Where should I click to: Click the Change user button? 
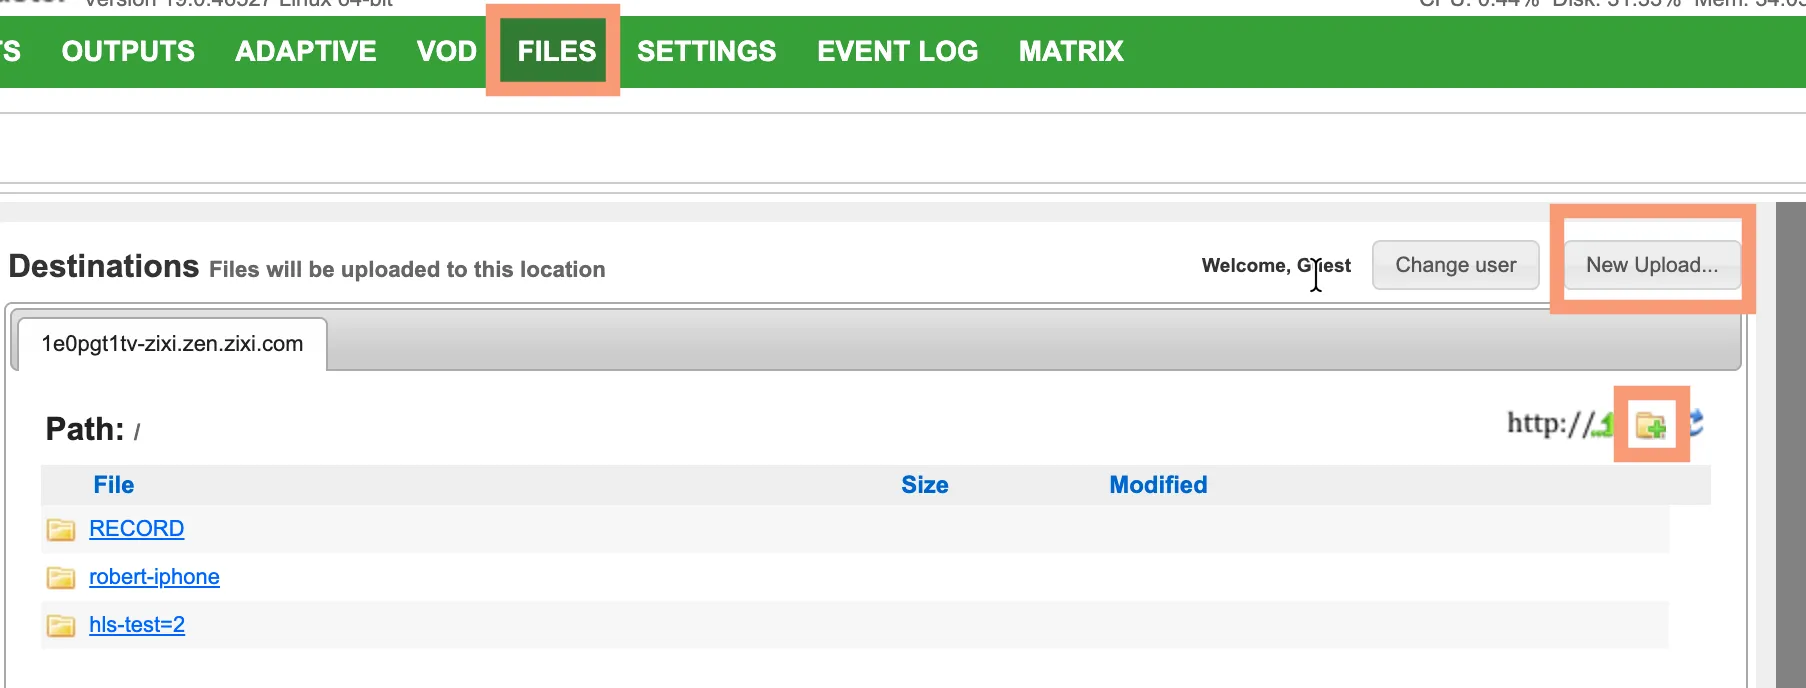pyautogui.click(x=1455, y=265)
